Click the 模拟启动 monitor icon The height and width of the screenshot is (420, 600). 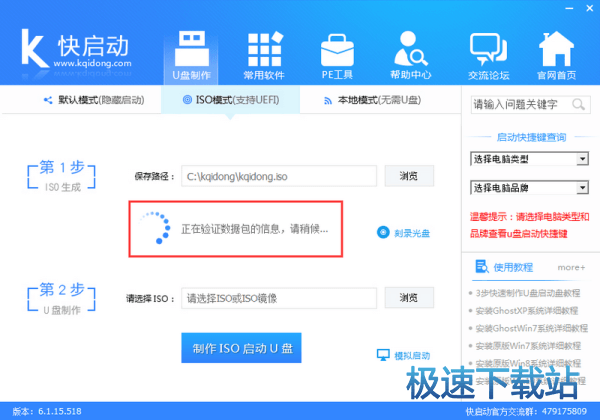[x=383, y=355]
